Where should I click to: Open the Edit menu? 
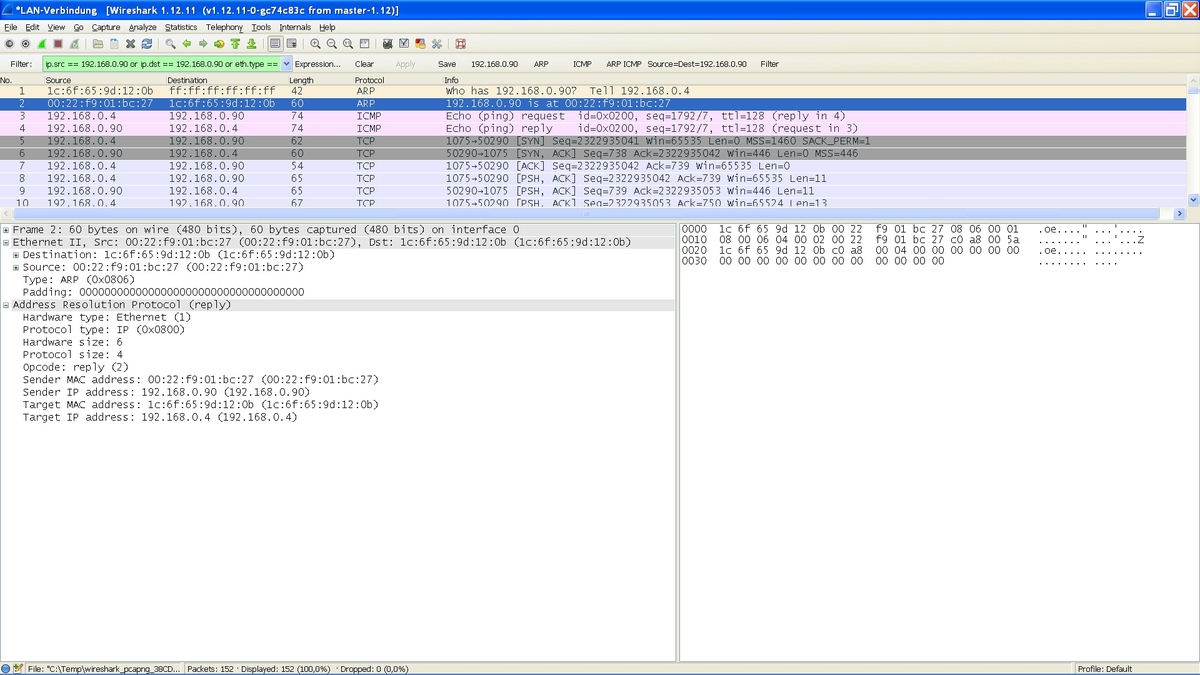[x=33, y=27]
